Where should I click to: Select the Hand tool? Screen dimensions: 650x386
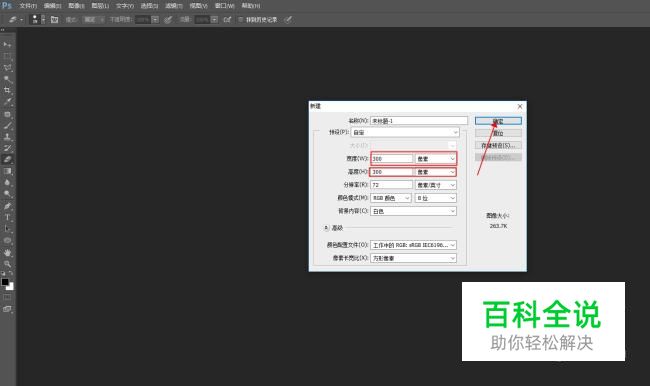pyautogui.click(x=7, y=252)
